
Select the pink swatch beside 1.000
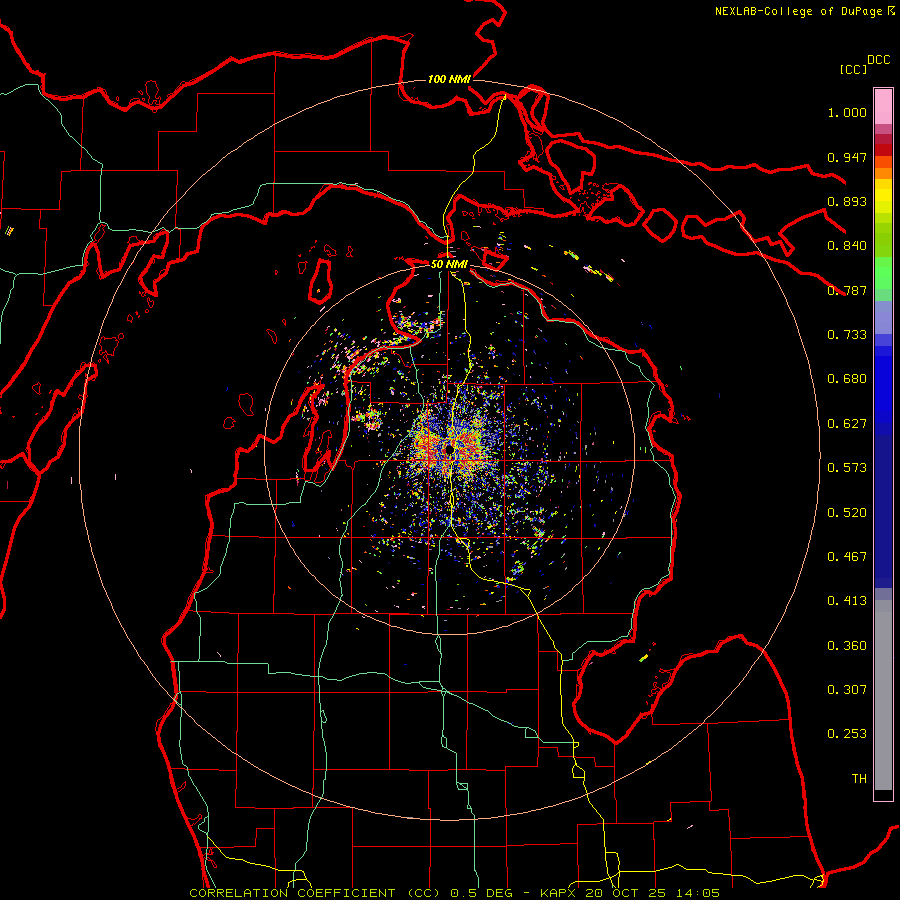click(x=883, y=107)
